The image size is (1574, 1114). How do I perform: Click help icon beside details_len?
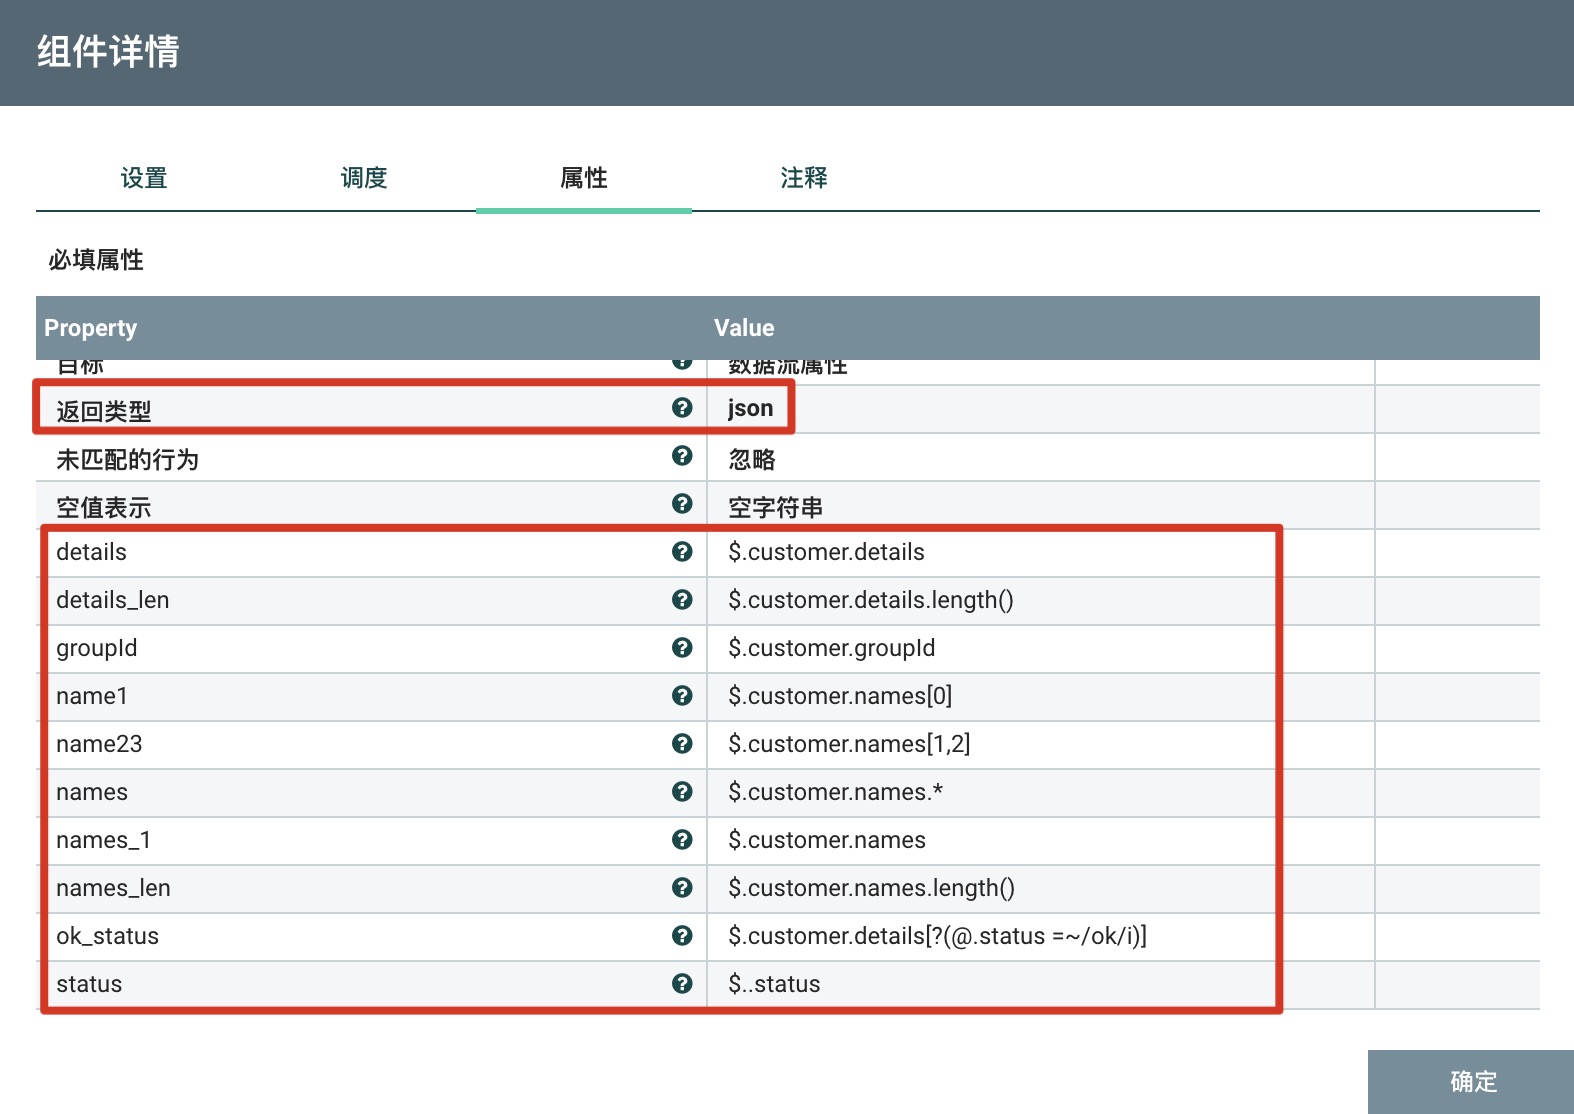[x=682, y=600]
